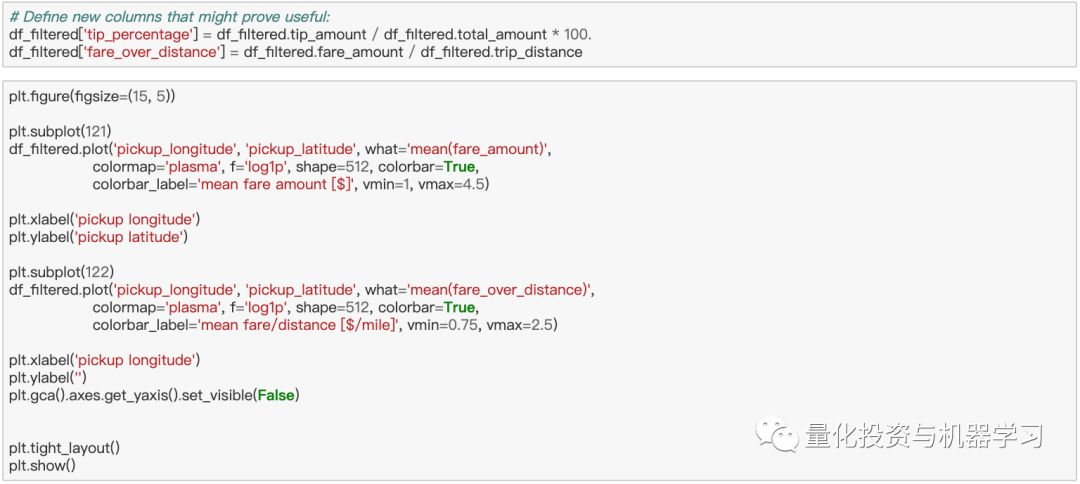Click the plt.subplot(122) line
The height and width of the screenshot is (484, 1080).
click(61, 272)
